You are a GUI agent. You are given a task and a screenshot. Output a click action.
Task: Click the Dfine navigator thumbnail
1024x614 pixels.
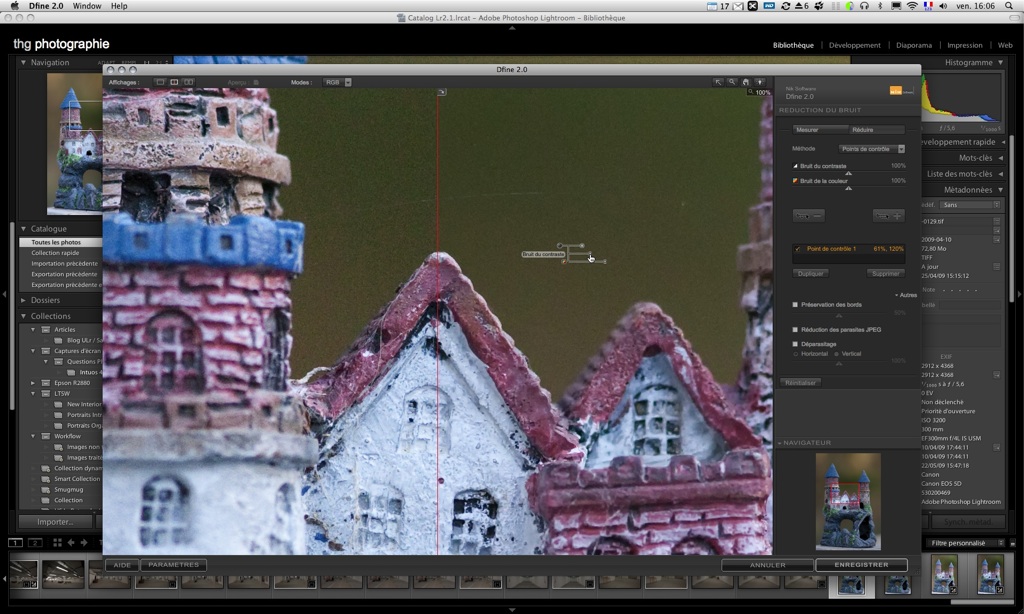pos(848,502)
